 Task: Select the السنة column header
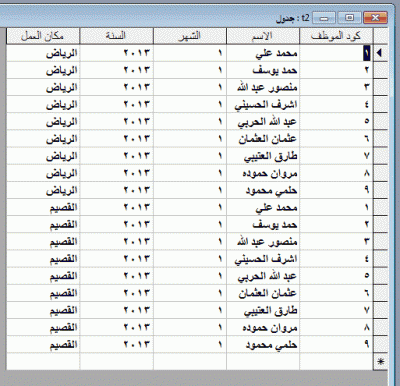pos(116,36)
